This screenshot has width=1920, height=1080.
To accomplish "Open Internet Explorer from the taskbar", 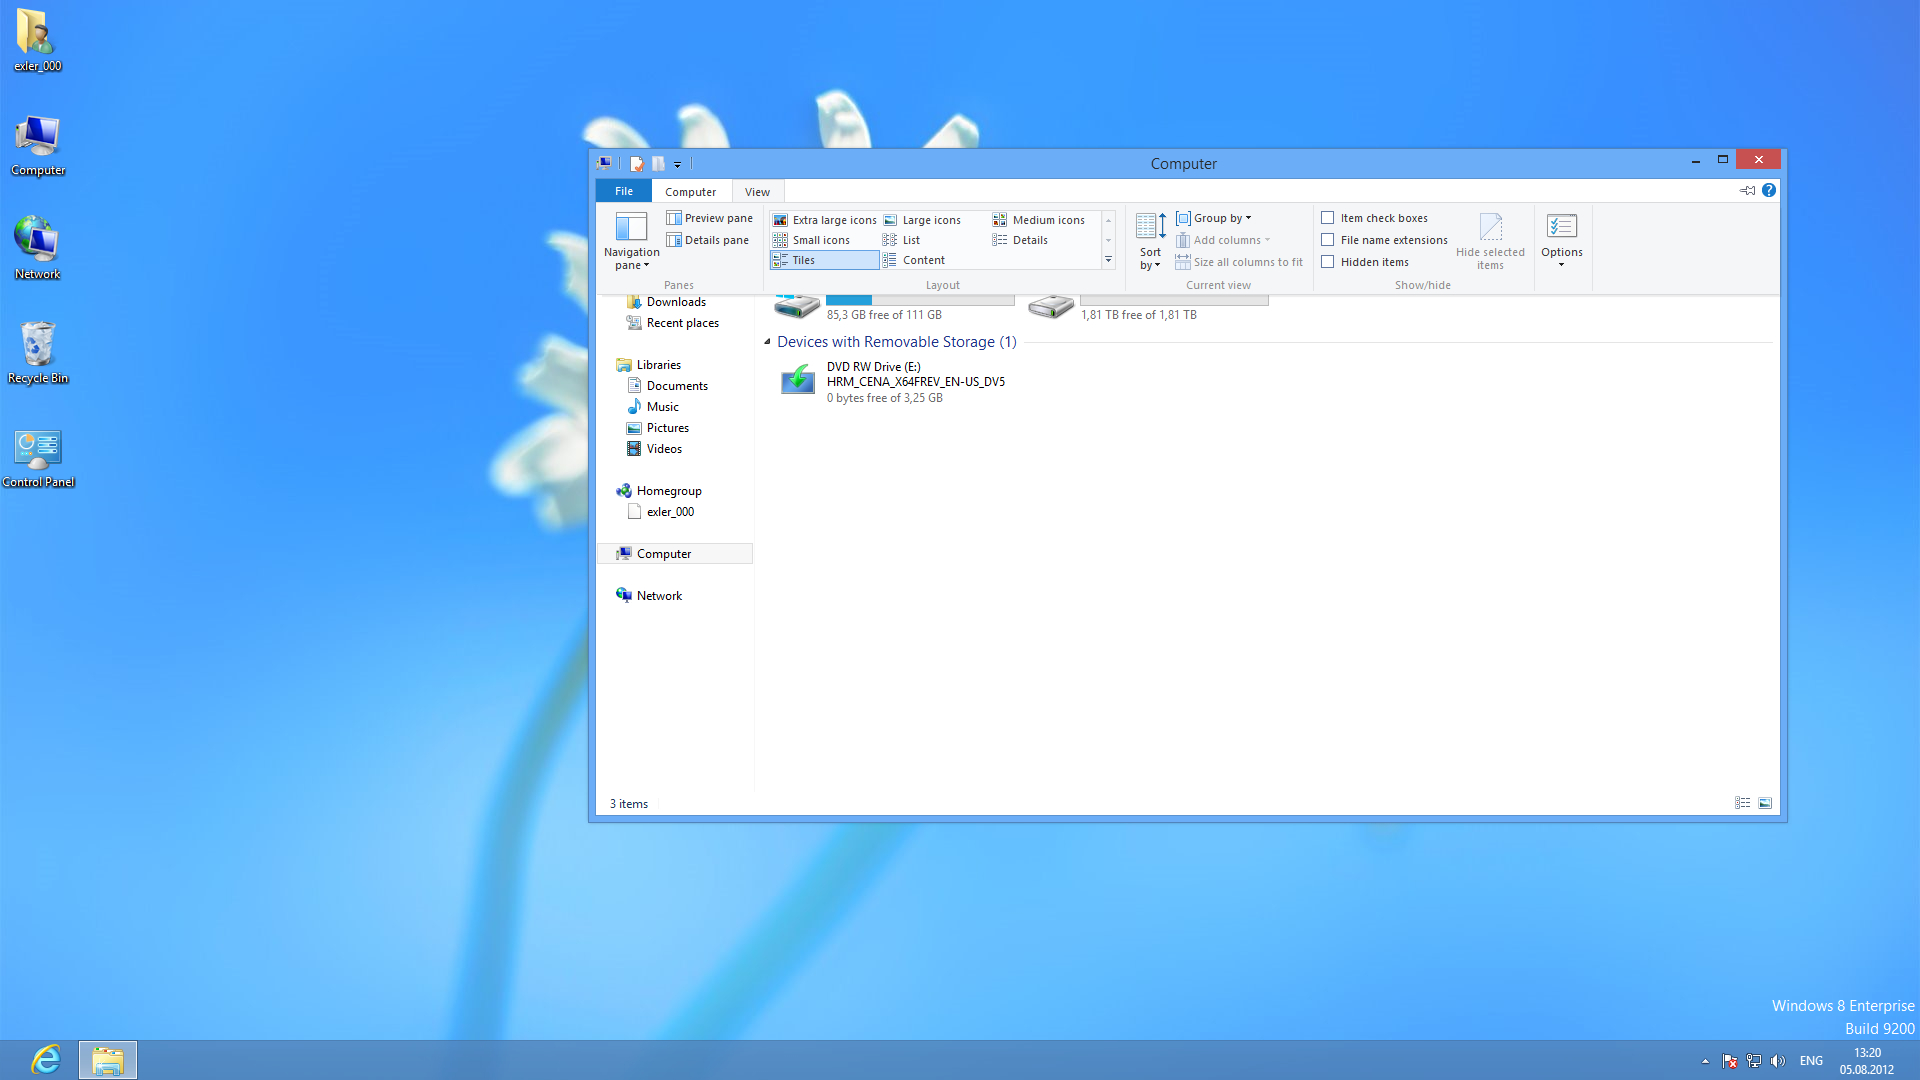I will click(46, 1059).
